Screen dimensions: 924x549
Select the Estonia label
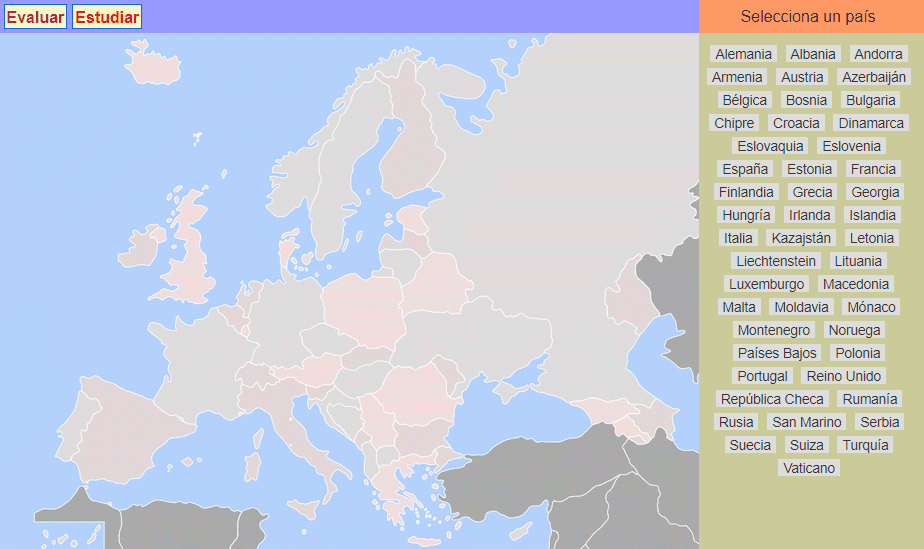click(809, 168)
